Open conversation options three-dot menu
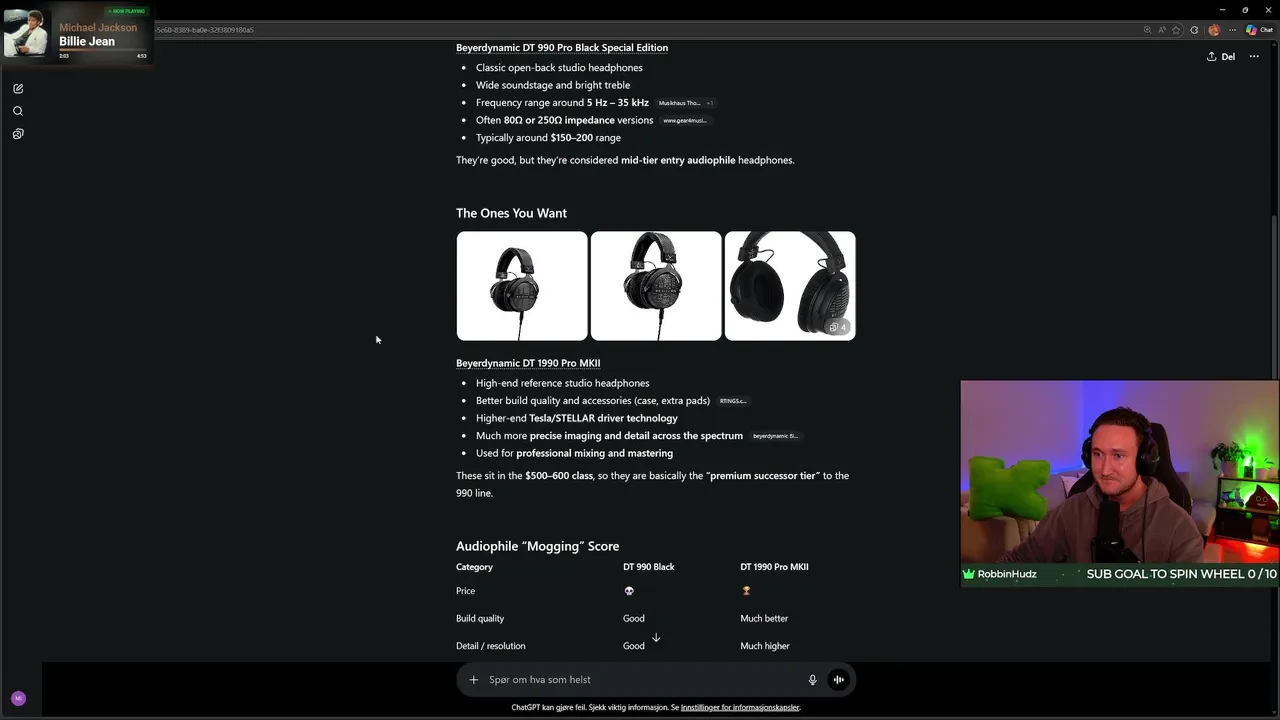 coord(1254,57)
